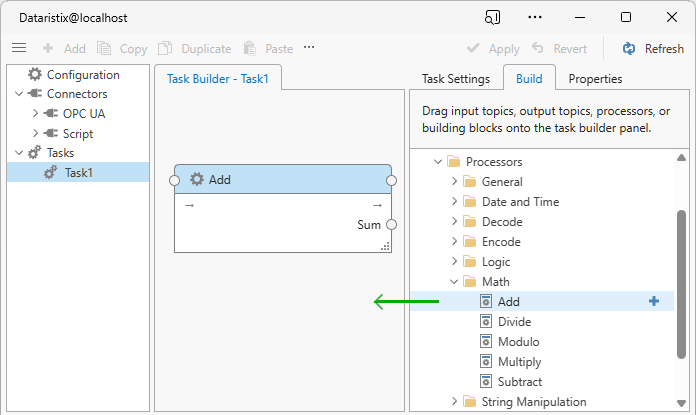Screen dimensions: 696x415
Task: Click the Divide processor icon
Action: [486, 322]
